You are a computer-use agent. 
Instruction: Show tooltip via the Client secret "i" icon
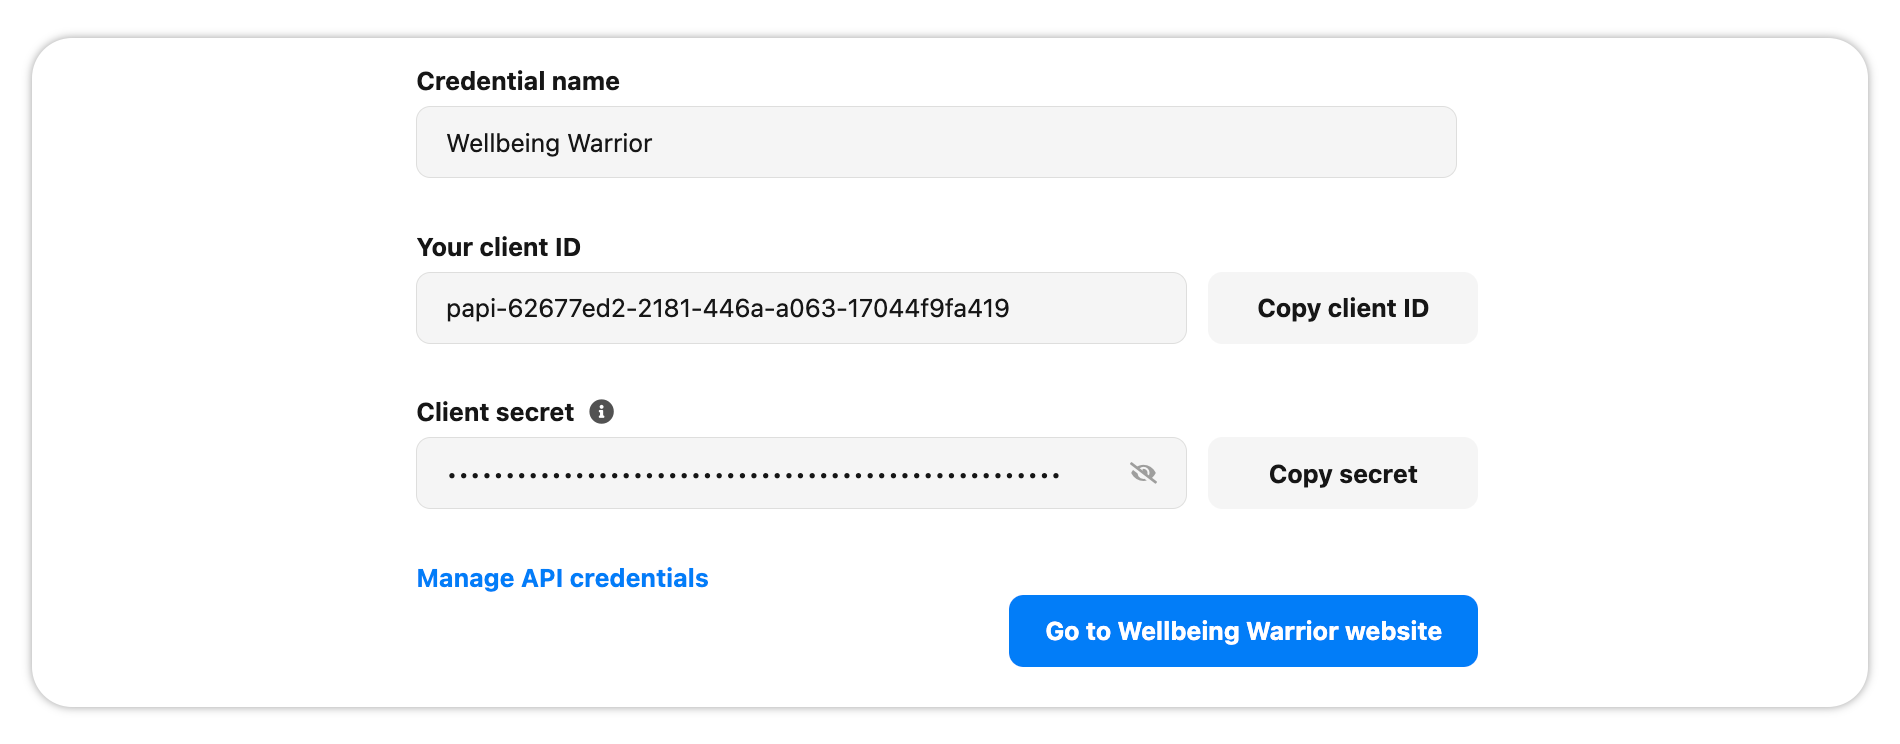point(601,412)
